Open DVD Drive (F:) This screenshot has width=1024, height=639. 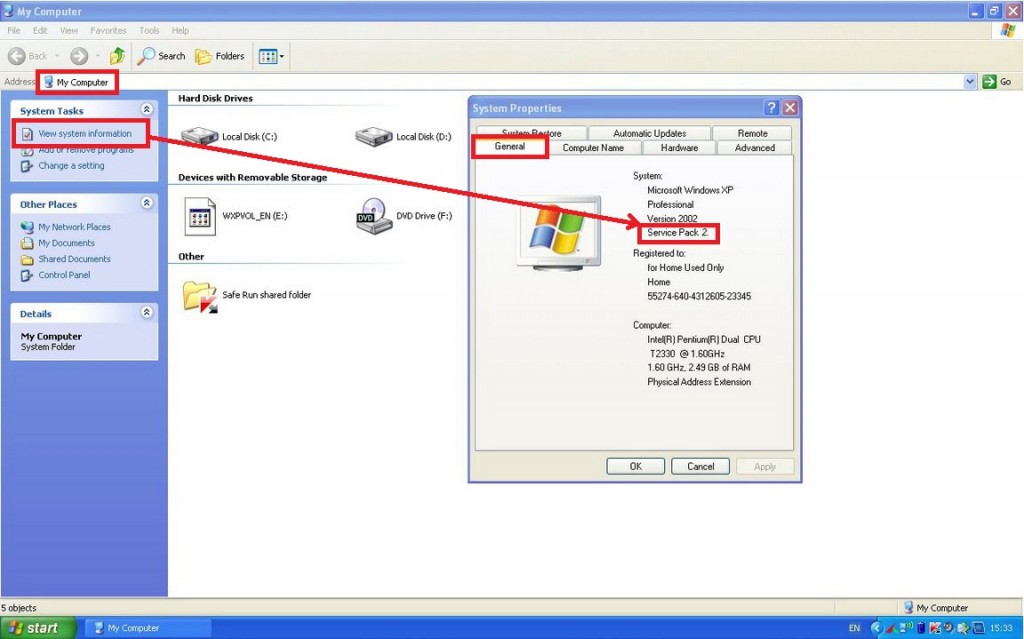click(x=398, y=216)
